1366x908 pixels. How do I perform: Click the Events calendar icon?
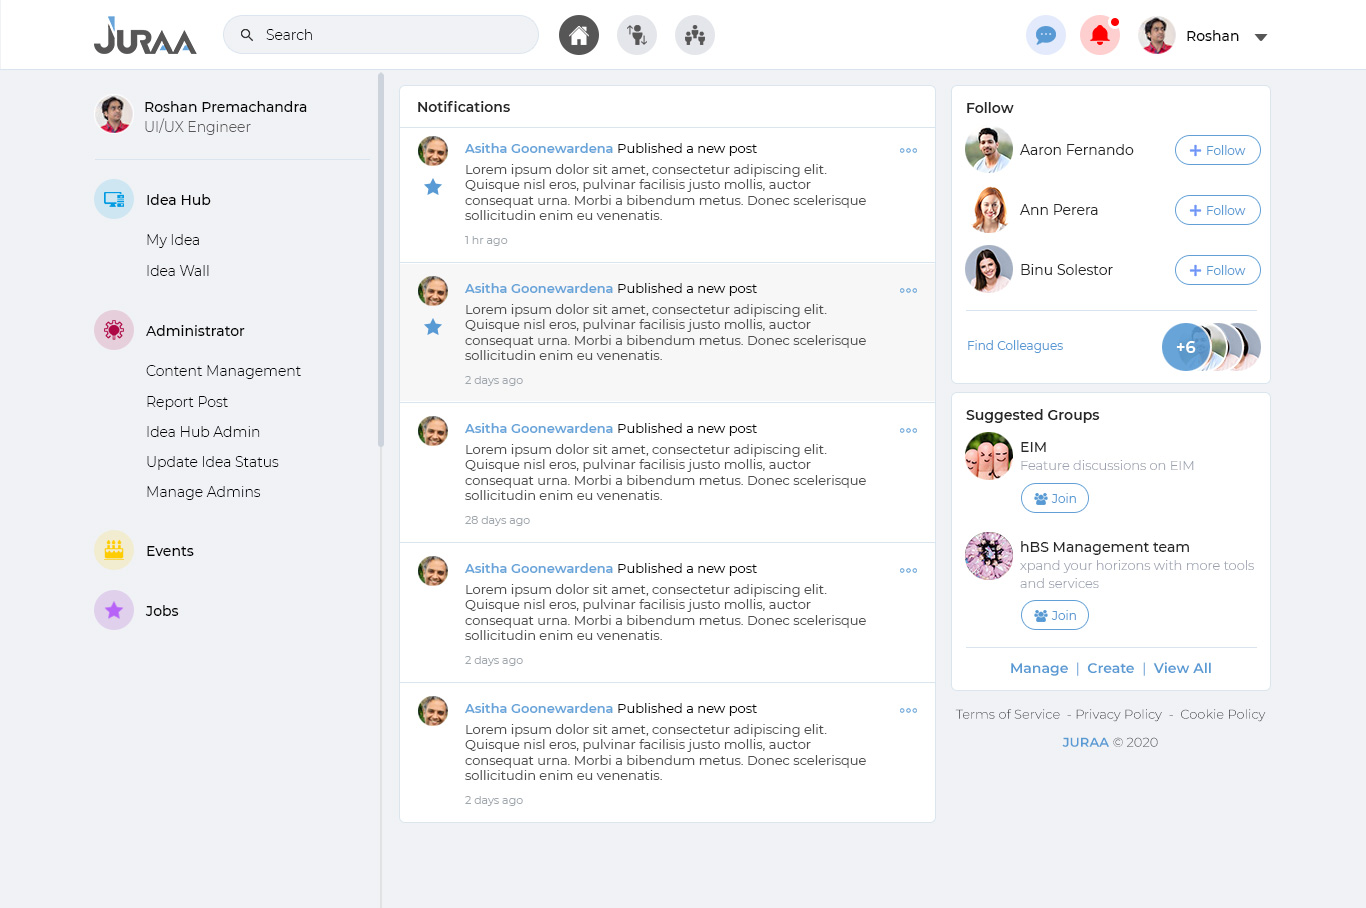[114, 550]
